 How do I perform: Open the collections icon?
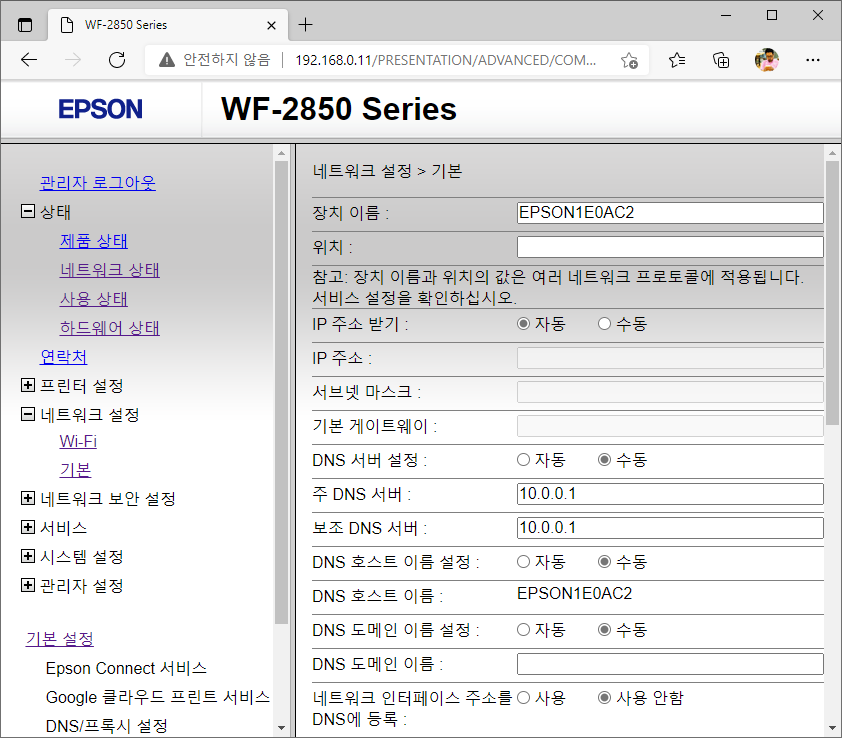[x=721, y=60]
